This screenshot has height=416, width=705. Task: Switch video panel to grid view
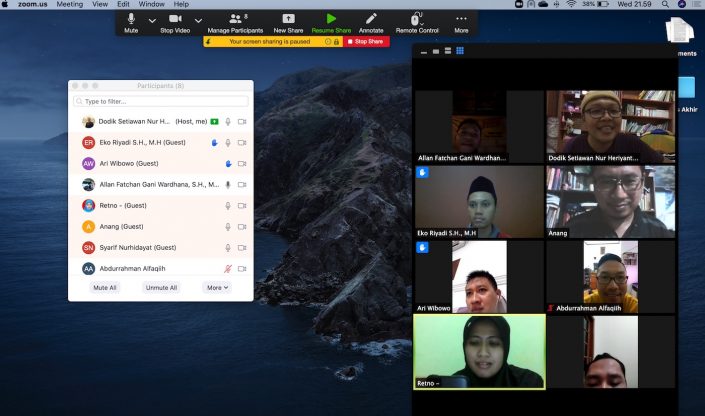tap(460, 51)
